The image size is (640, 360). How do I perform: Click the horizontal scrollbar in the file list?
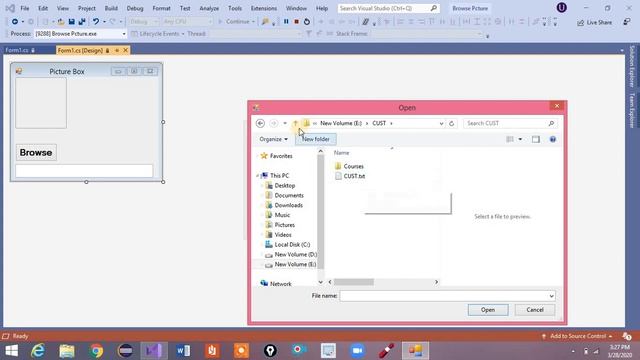click(x=354, y=282)
